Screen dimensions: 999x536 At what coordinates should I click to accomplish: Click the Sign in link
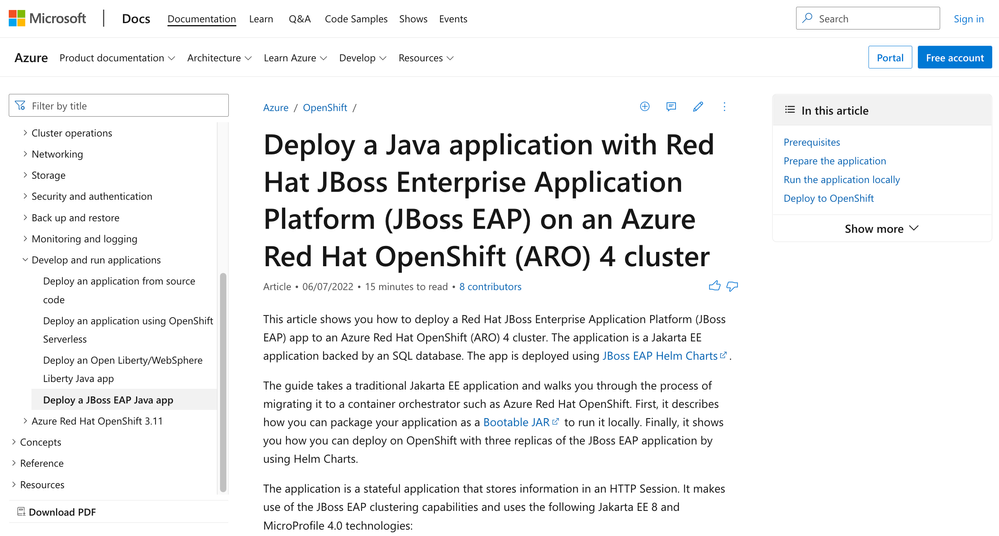tap(968, 18)
